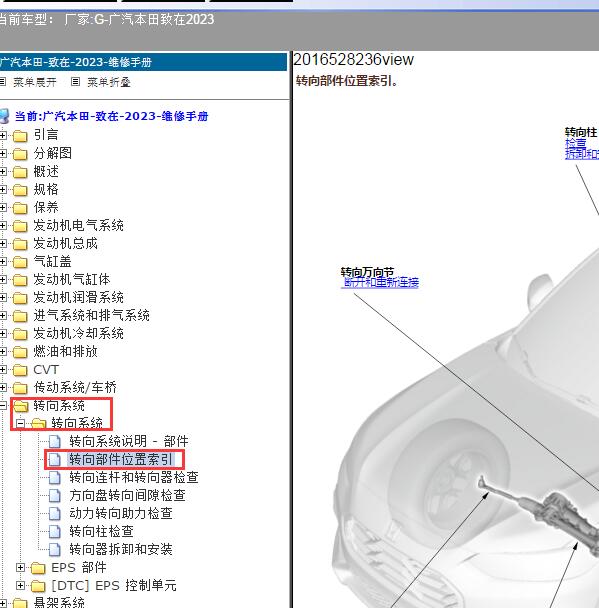
Task: Select the 发动机润滑系统 folder label
Action: [78, 298]
